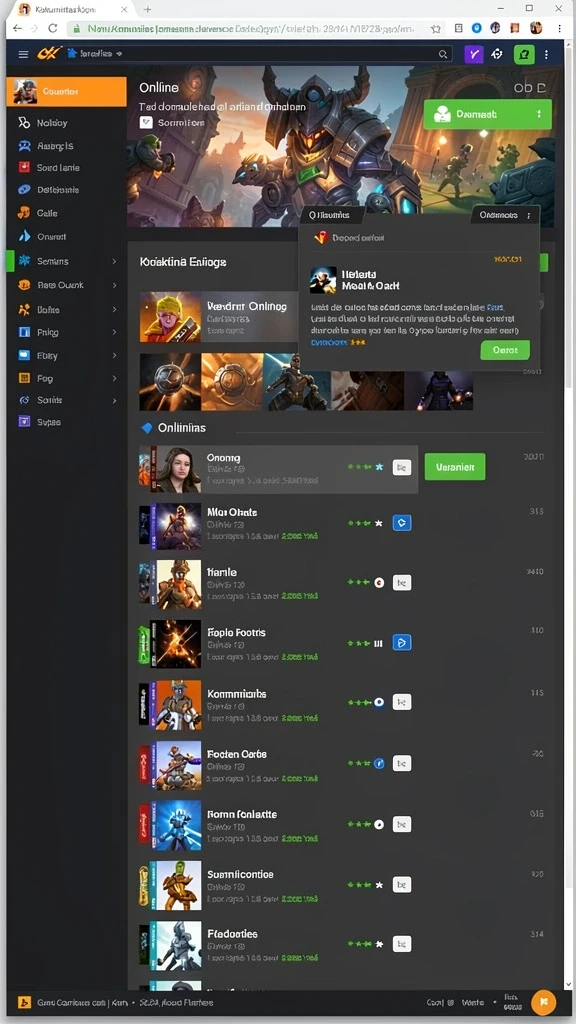Viewport: 576px width, 1024px height.
Task: Expand the Pnieg sidebar item
Action: pyautogui.click(x=114, y=332)
